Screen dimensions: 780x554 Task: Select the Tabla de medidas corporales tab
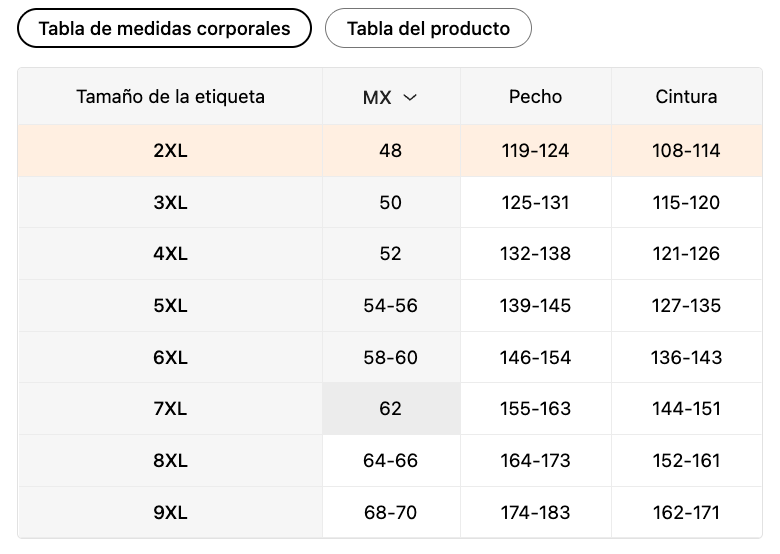(164, 28)
